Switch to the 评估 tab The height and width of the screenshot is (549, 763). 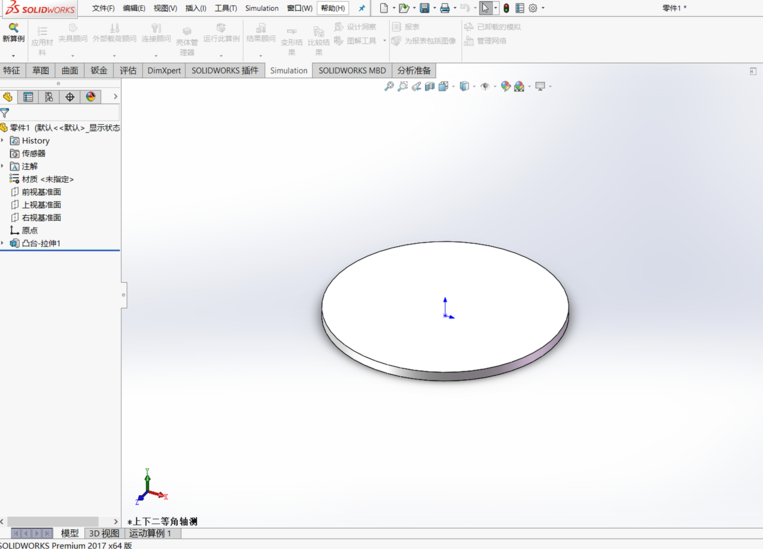point(128,71)
